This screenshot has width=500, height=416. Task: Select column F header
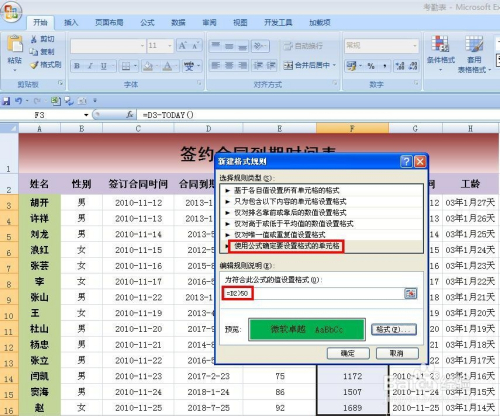click(x=352, y=128)
